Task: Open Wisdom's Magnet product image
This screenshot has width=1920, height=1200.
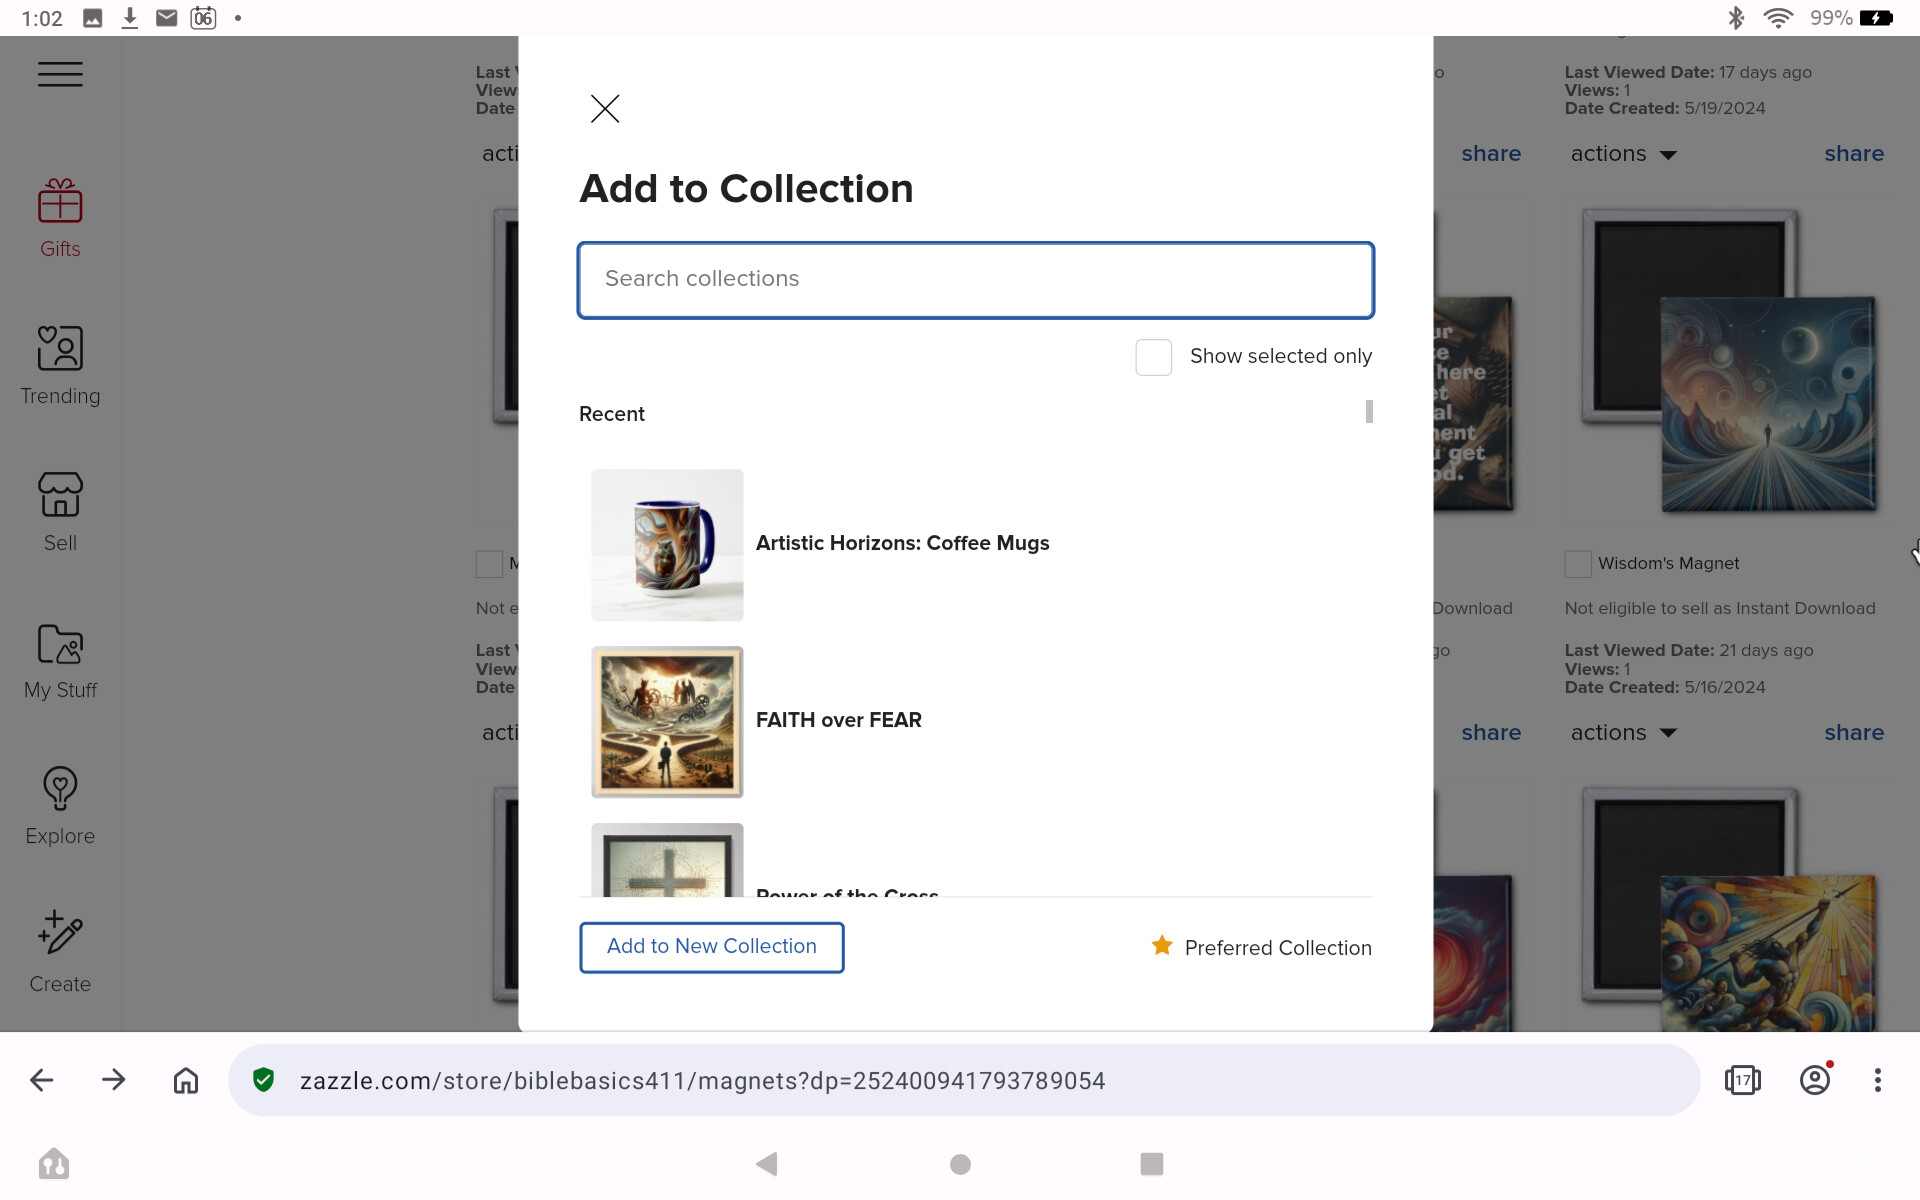Action: (x=1728, y=362)
